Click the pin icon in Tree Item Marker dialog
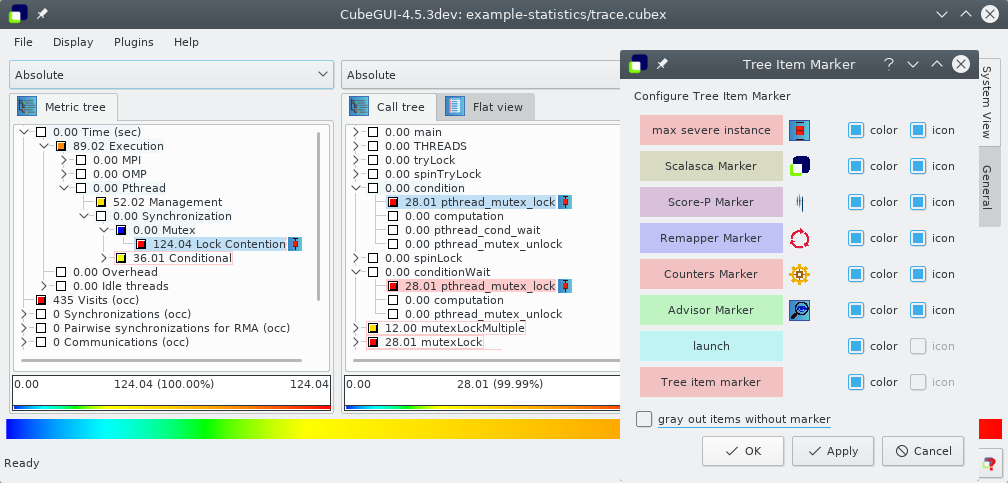The width and height of the screenshot is (1008, 483). [x=662, y=64]
